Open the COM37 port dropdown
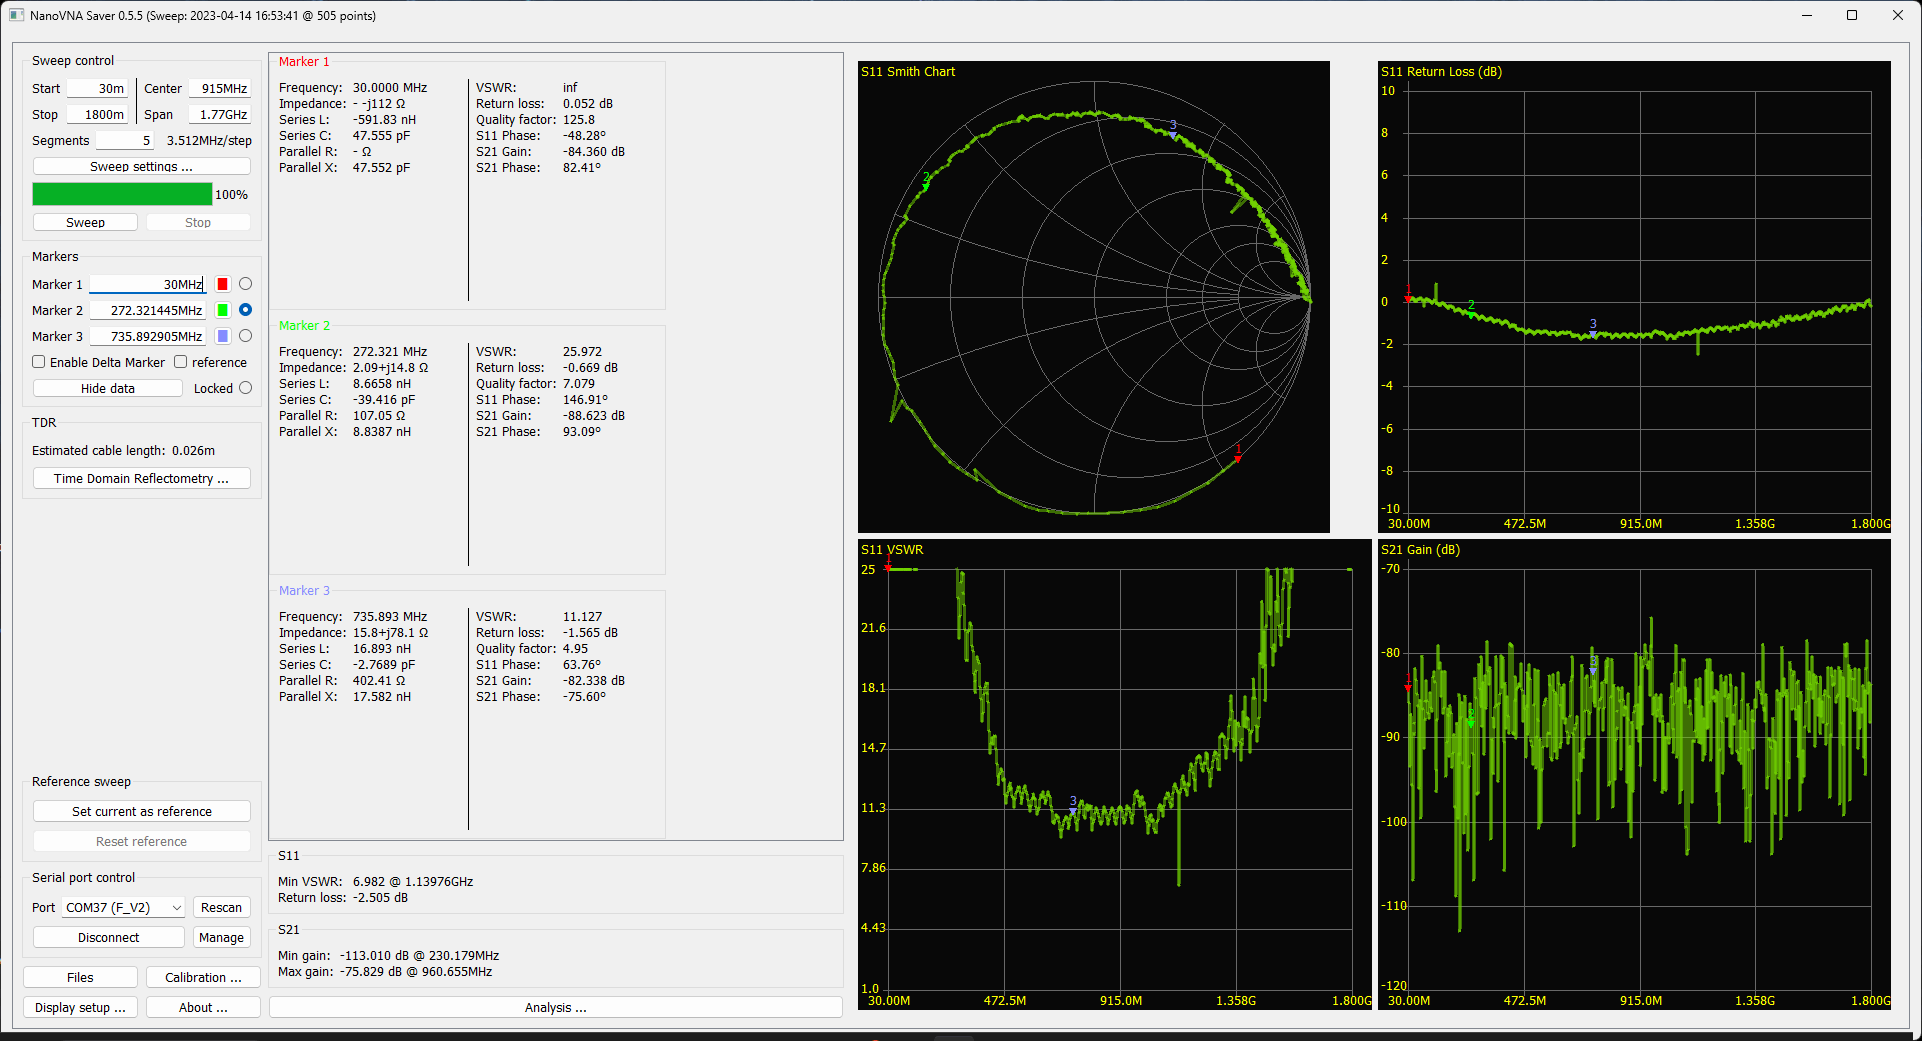Viewport: 1922px width, 1041px height. [x=124, y=907]
